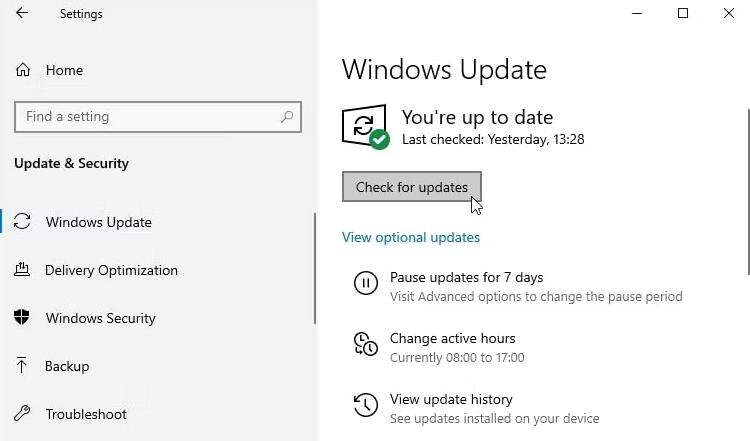Go to the Troubleshoot page
750x441 pixels.
(x=86, y=414)
